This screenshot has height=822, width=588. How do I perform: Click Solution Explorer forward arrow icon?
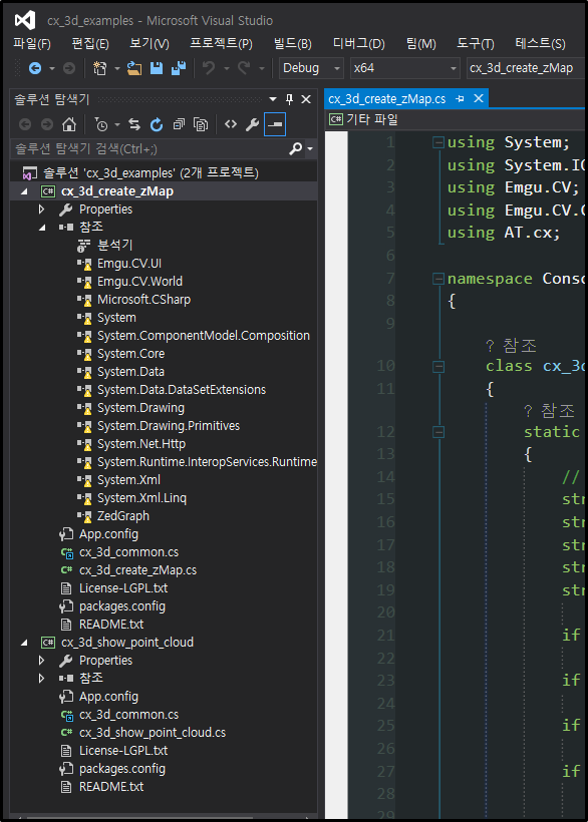(47, 124)
